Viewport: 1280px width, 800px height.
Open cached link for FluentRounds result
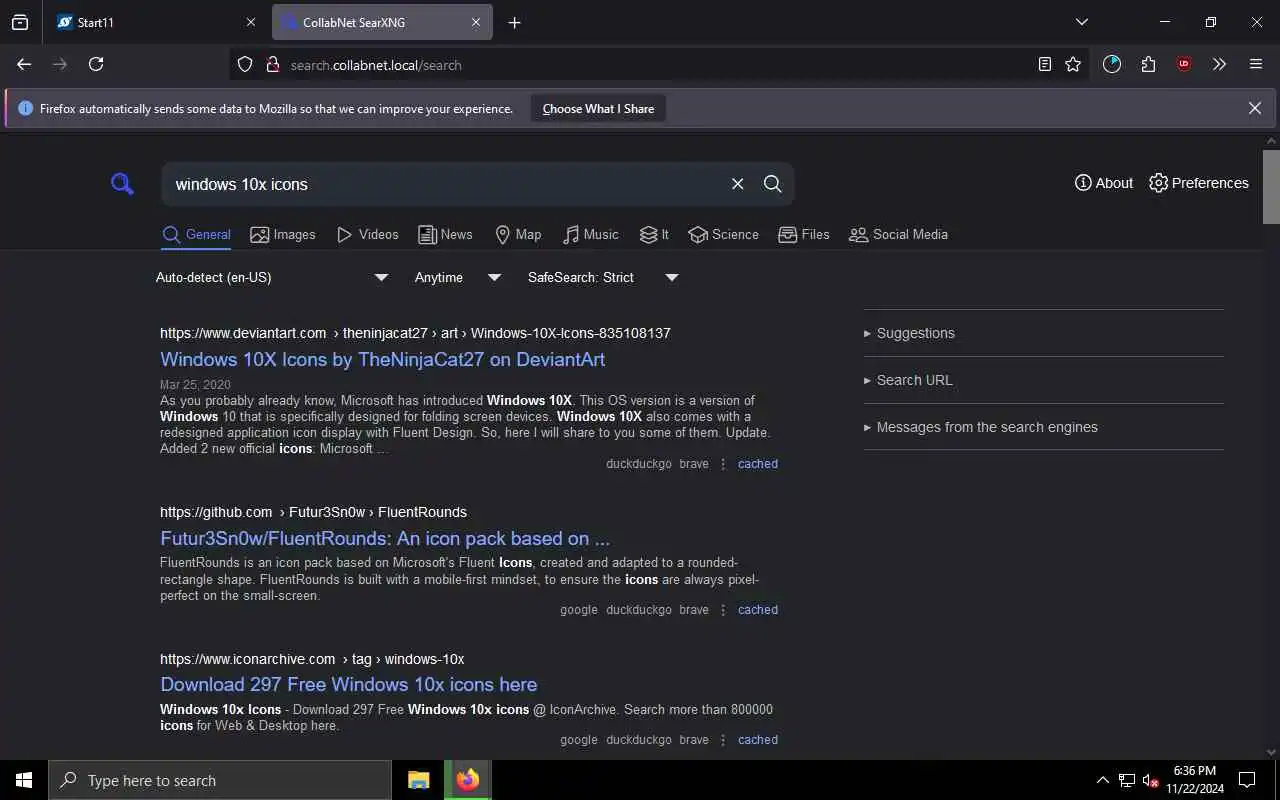coord(758,610)
